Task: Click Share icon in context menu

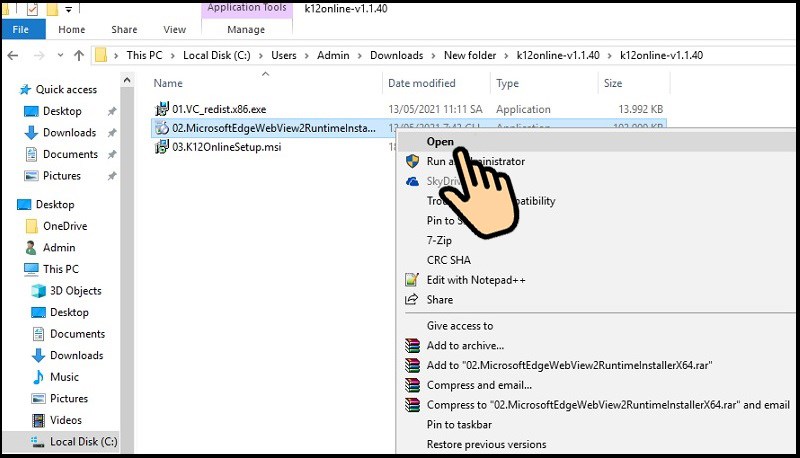Action: click(412, 299)
